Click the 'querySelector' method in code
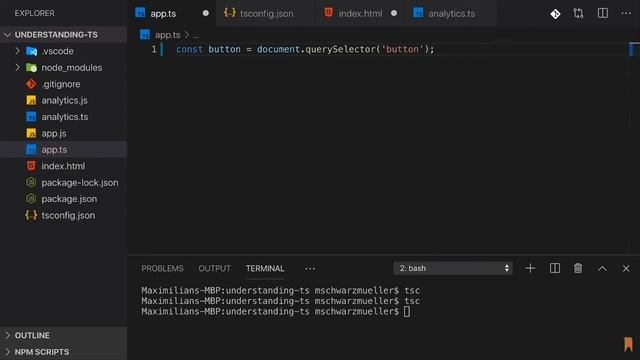Image resolution: width=640 pixels, height=360 pixels. (x=340, y=49)
